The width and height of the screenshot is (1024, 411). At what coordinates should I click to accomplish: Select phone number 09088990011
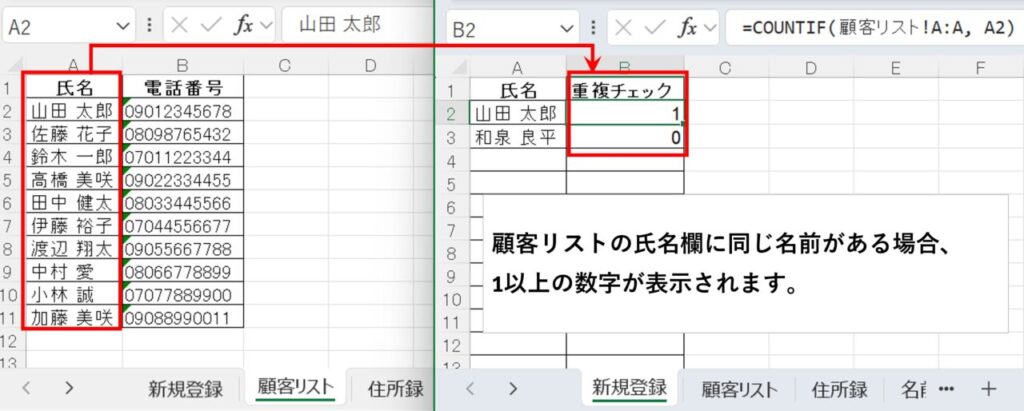182,318
